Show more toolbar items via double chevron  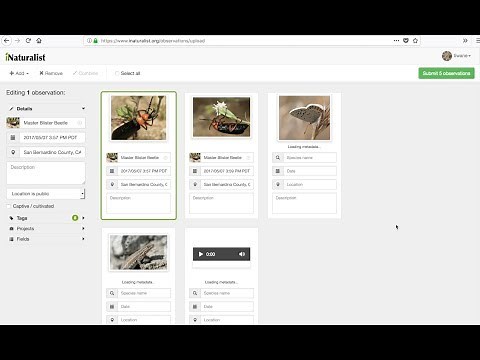(465, 41)
